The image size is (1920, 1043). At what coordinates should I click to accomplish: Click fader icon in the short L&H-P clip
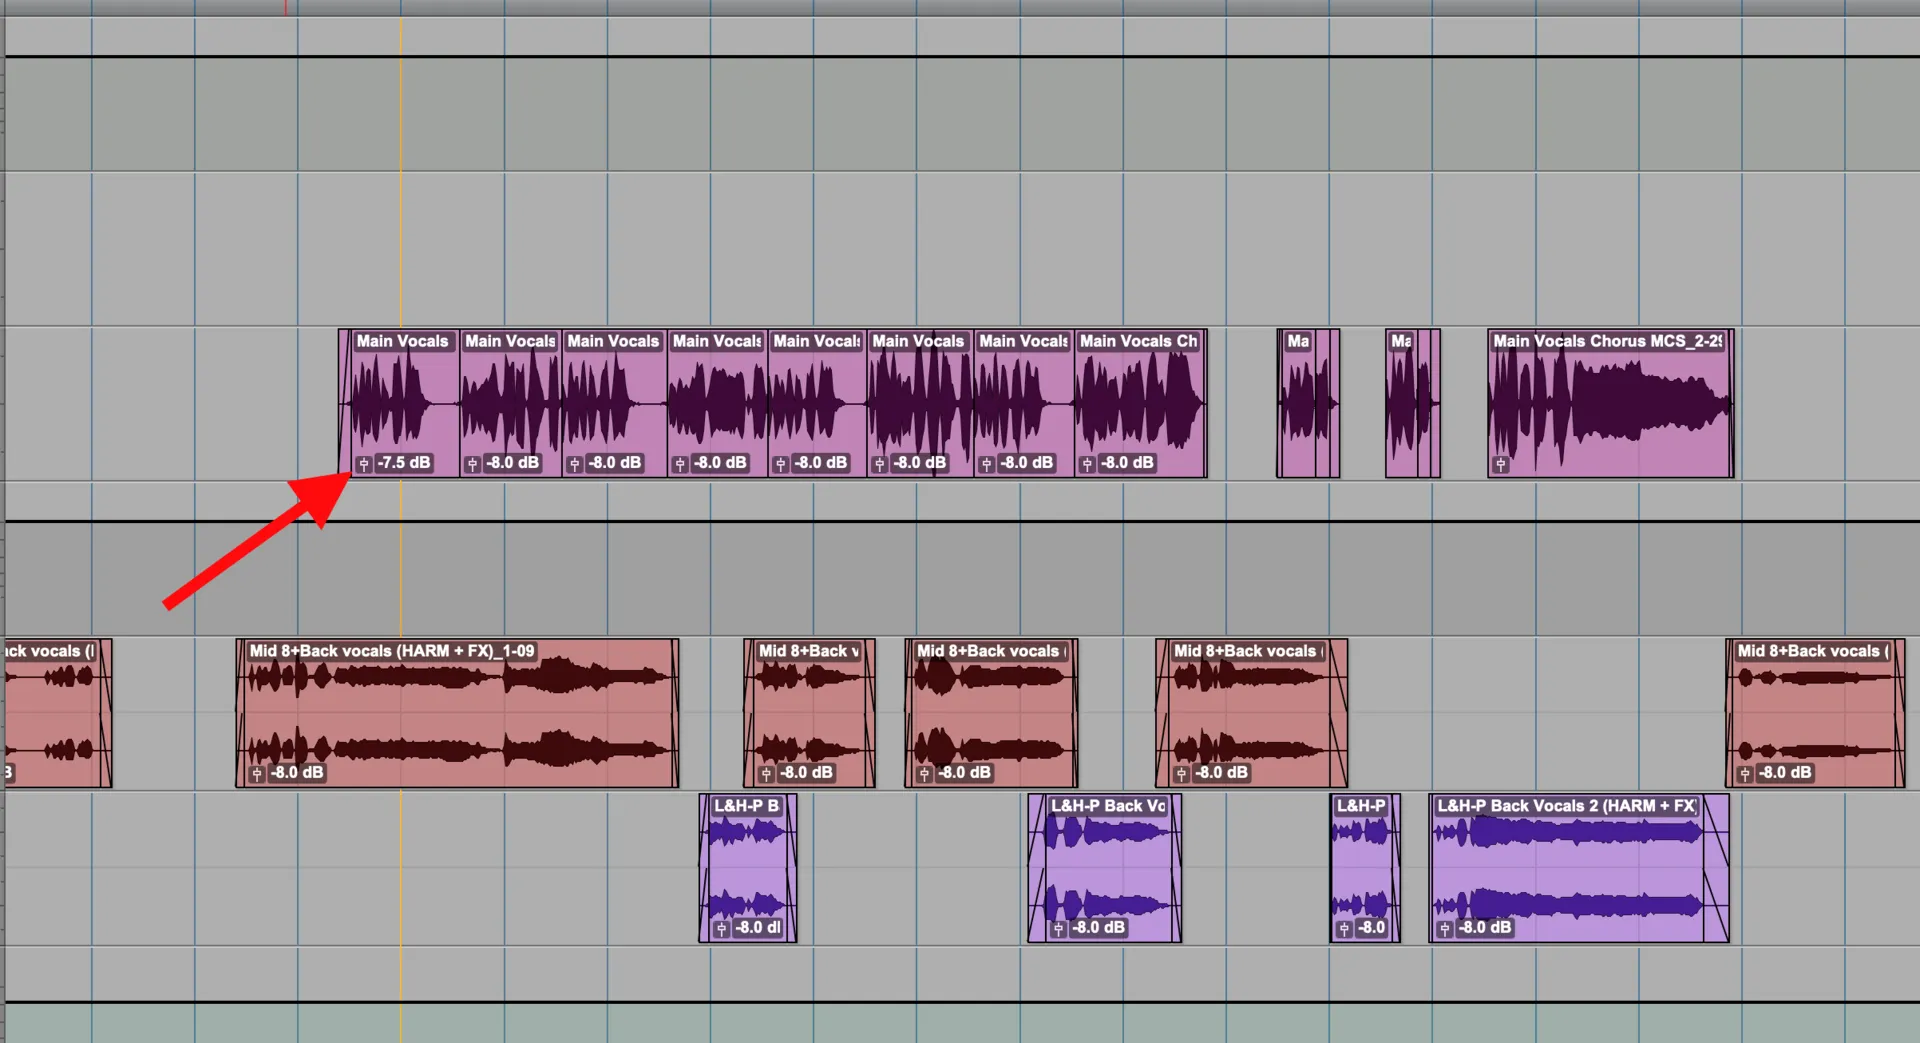(x=1344, y=928)
